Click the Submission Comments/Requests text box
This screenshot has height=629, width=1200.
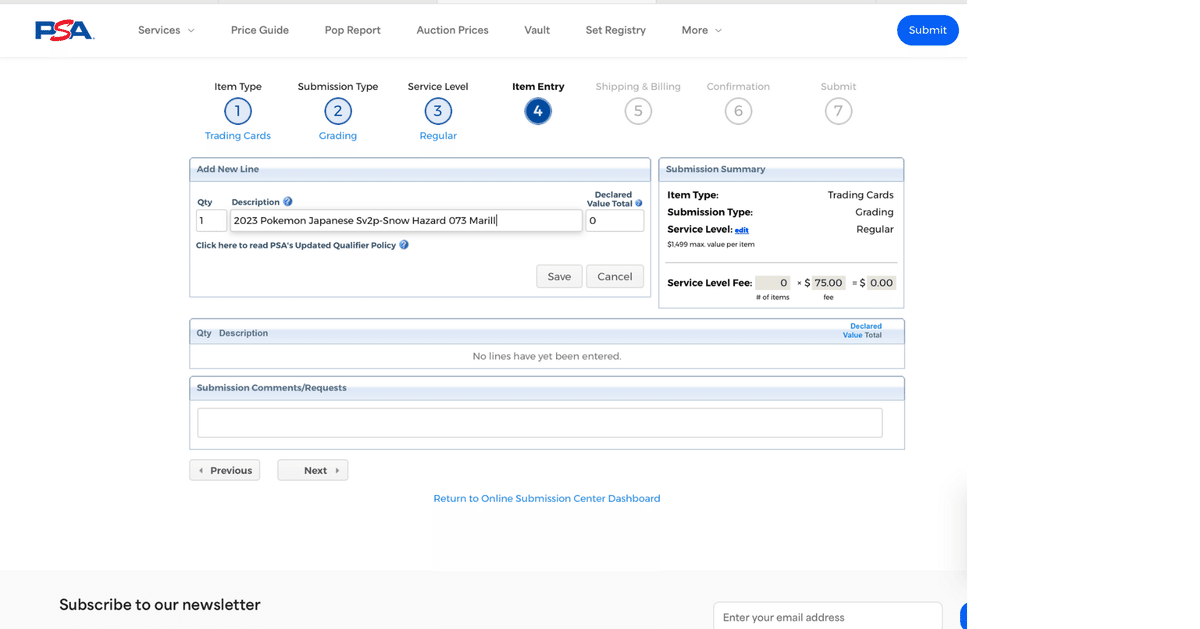[x=540, y=422]
